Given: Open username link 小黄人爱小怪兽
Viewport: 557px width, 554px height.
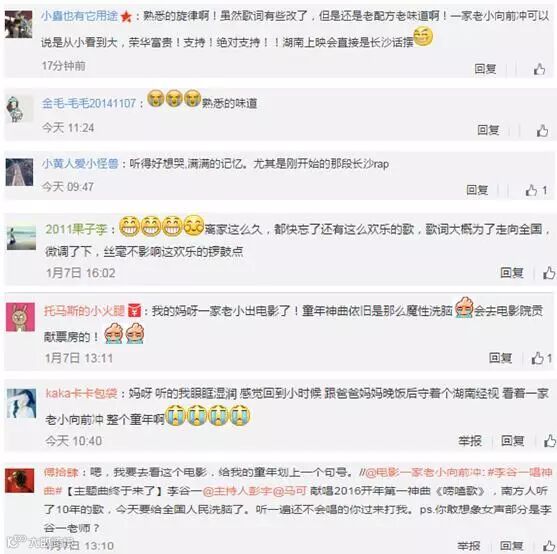Looking at the screenshot, I should (x=80, y=164).
